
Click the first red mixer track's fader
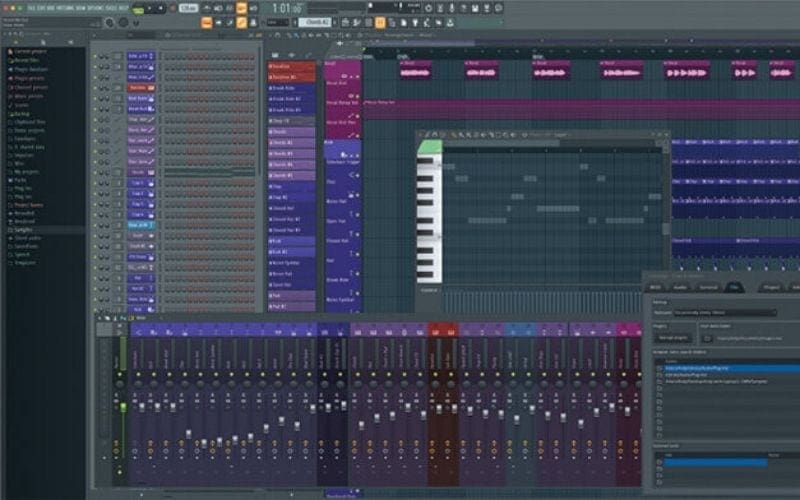point(439,408)
